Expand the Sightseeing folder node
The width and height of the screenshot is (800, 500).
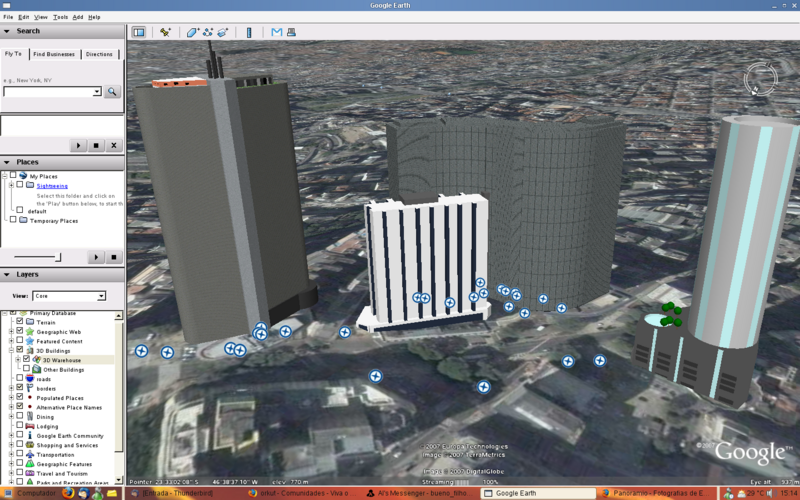[x=12, y=185]
